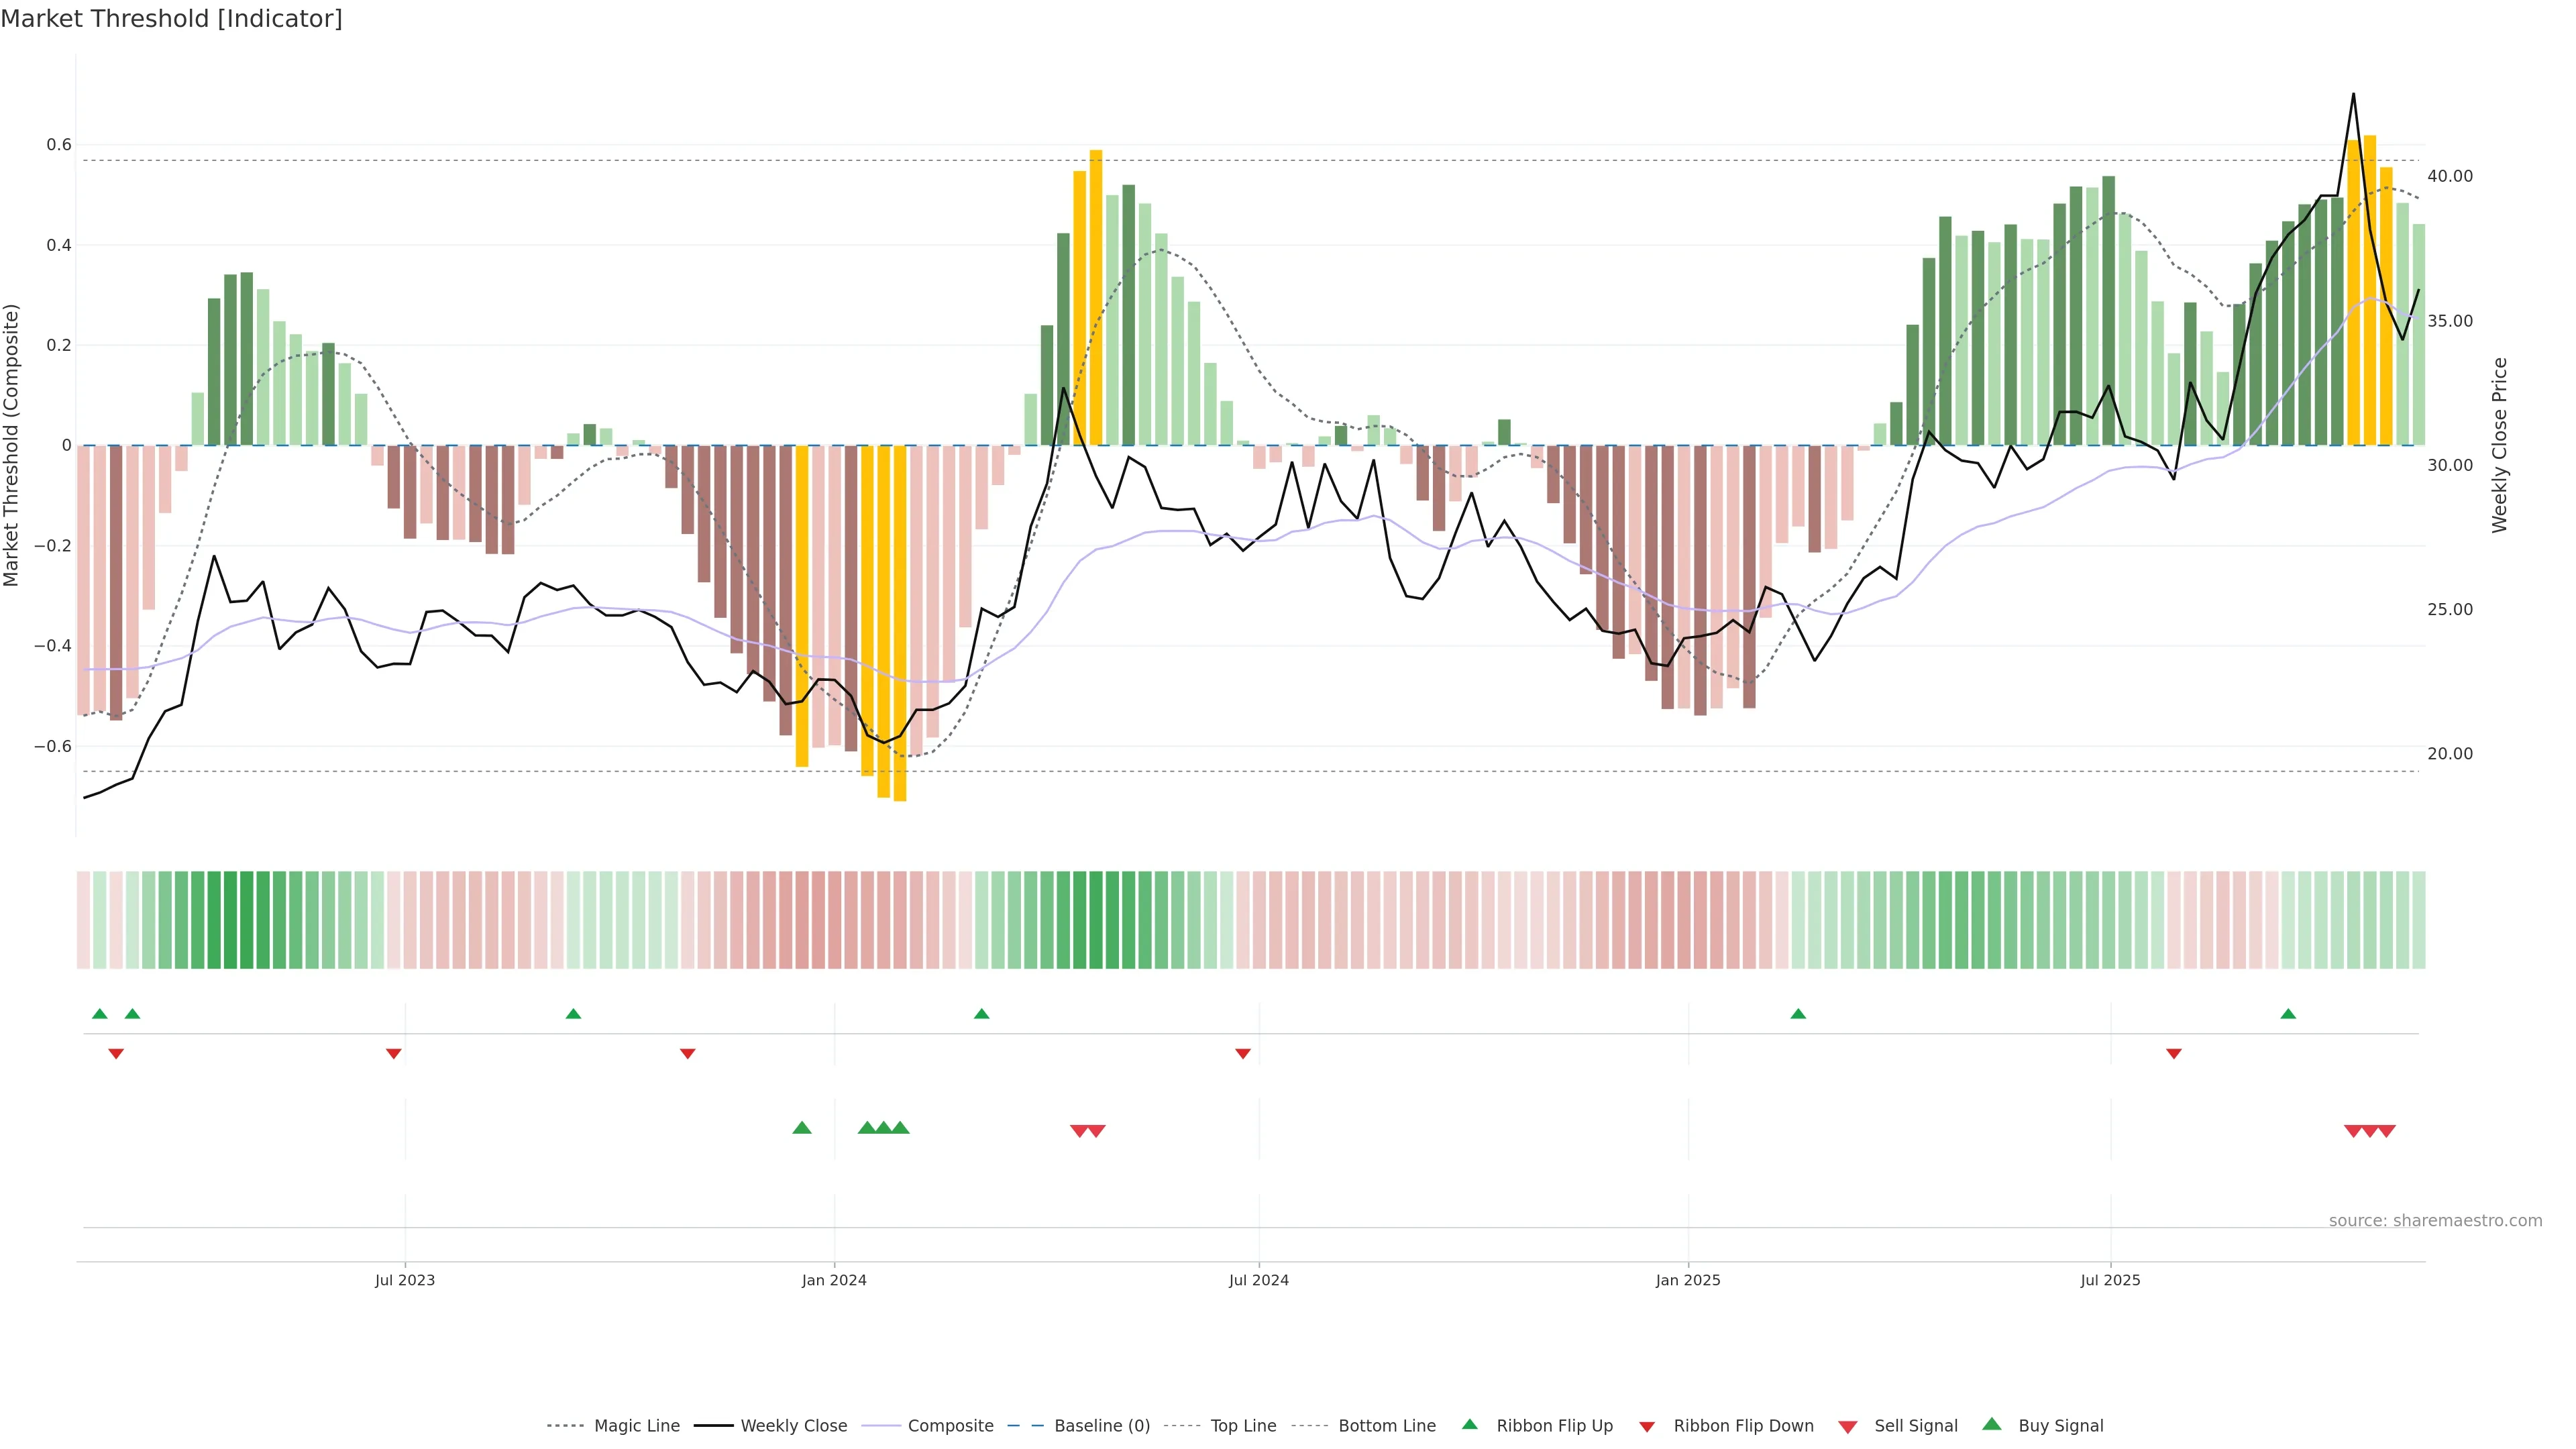Click the Ribbon Flip Up marker near February 2025

1798,1014
